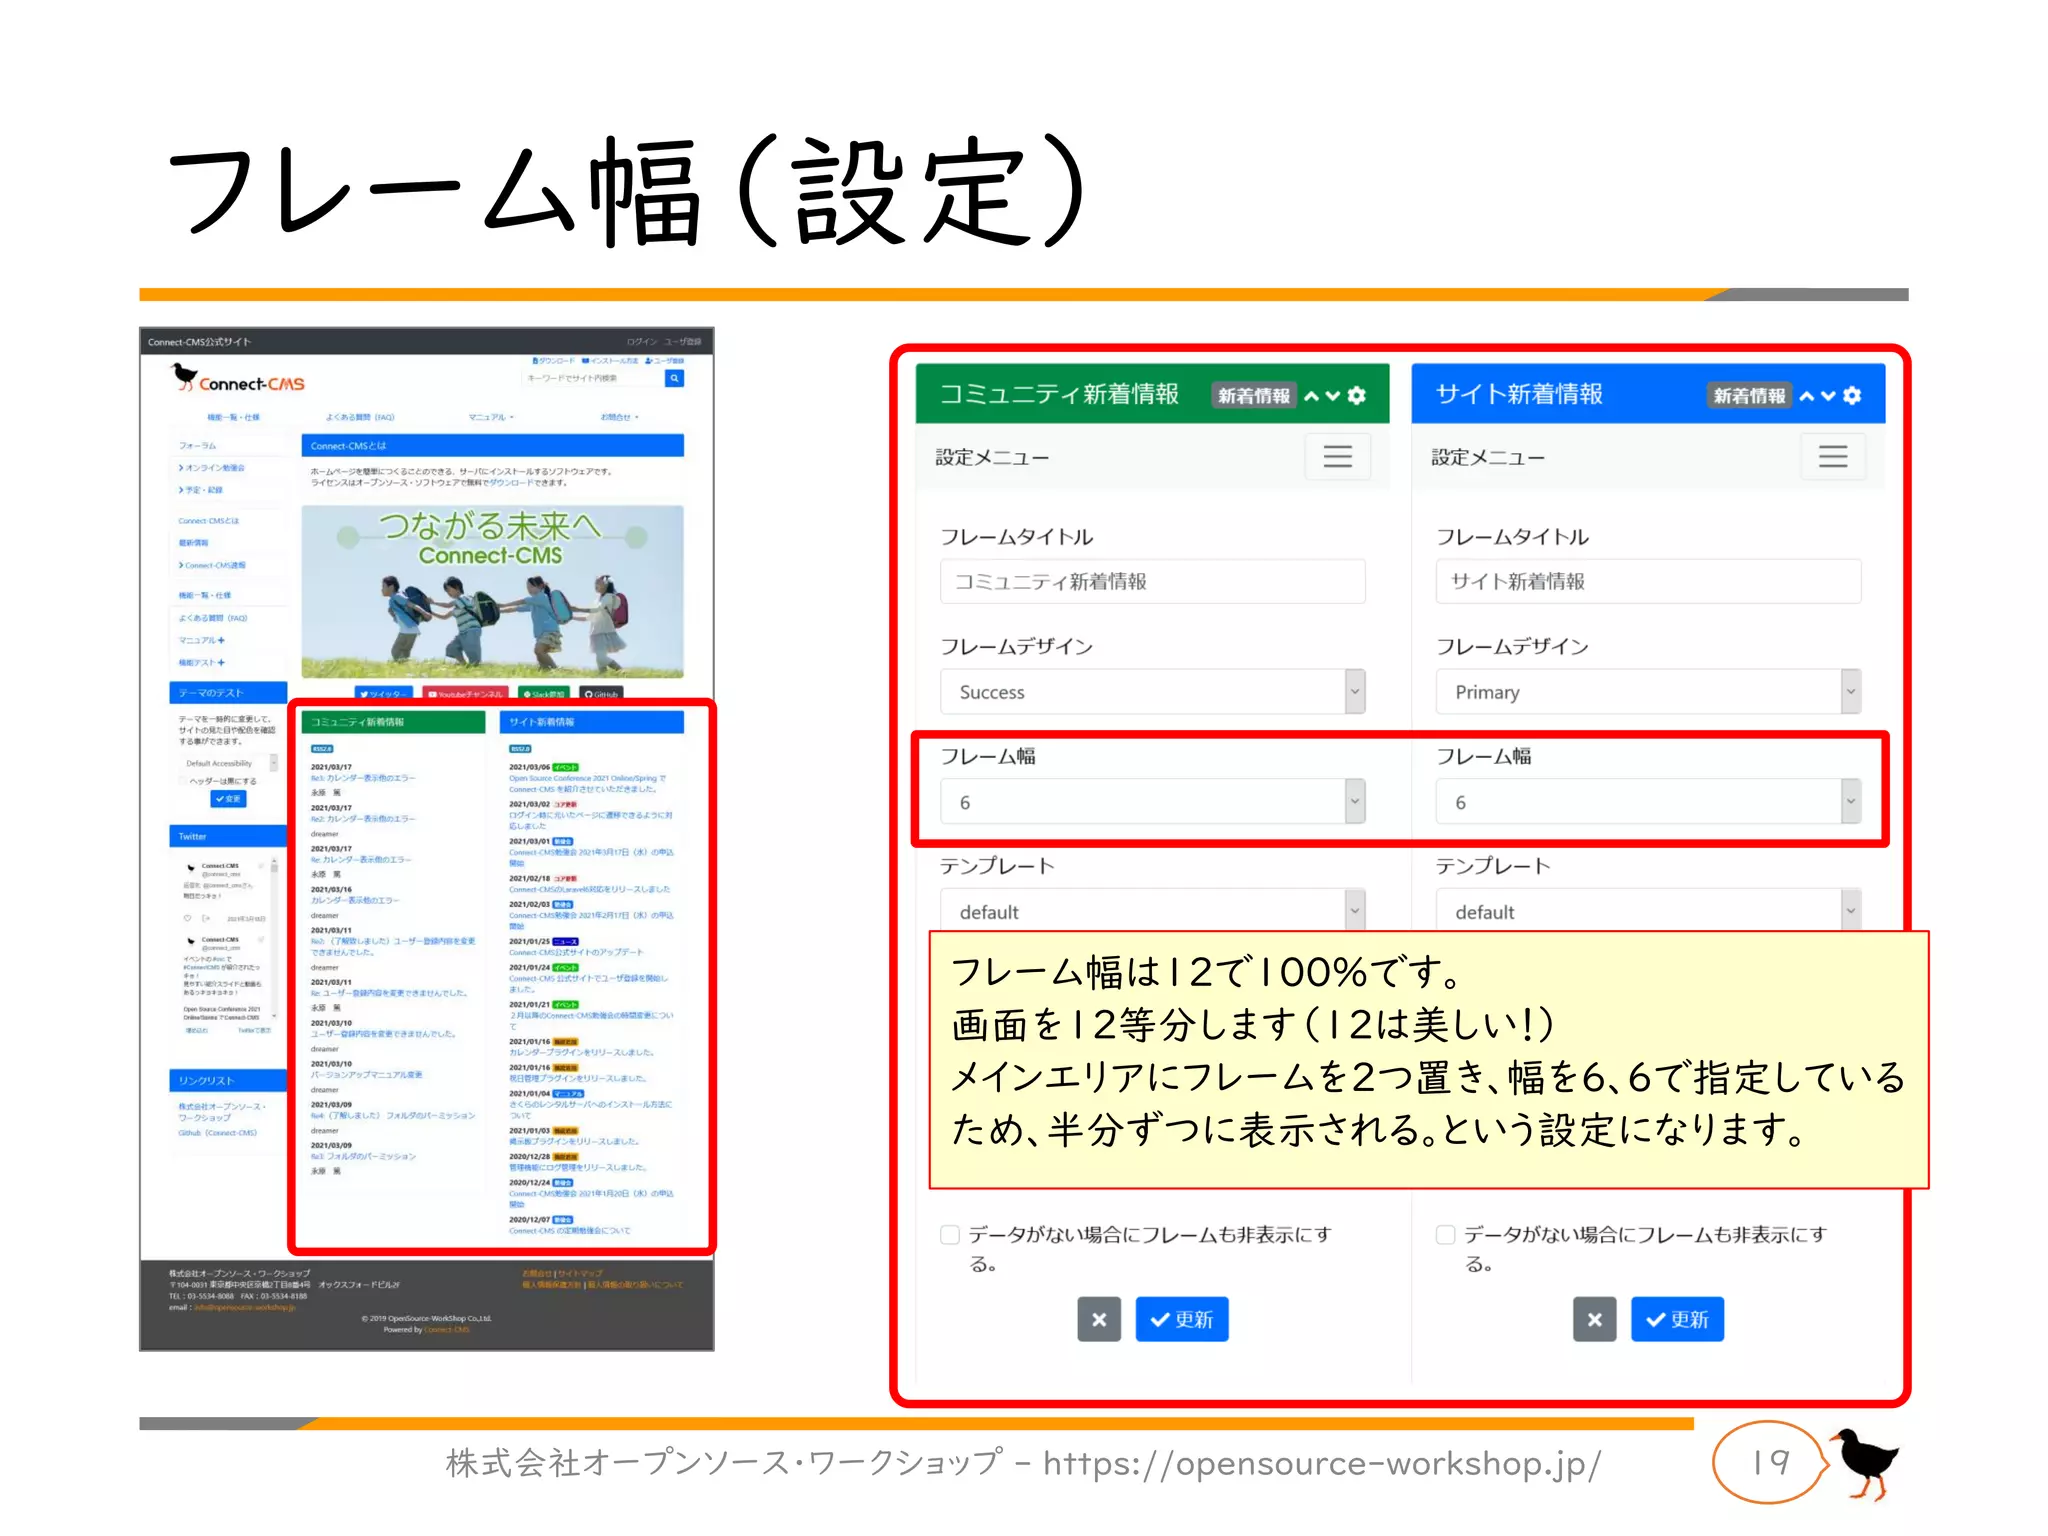
Task: Open the gear settings of サイト新着情報 frame
Action: (x=1852, y=395)
